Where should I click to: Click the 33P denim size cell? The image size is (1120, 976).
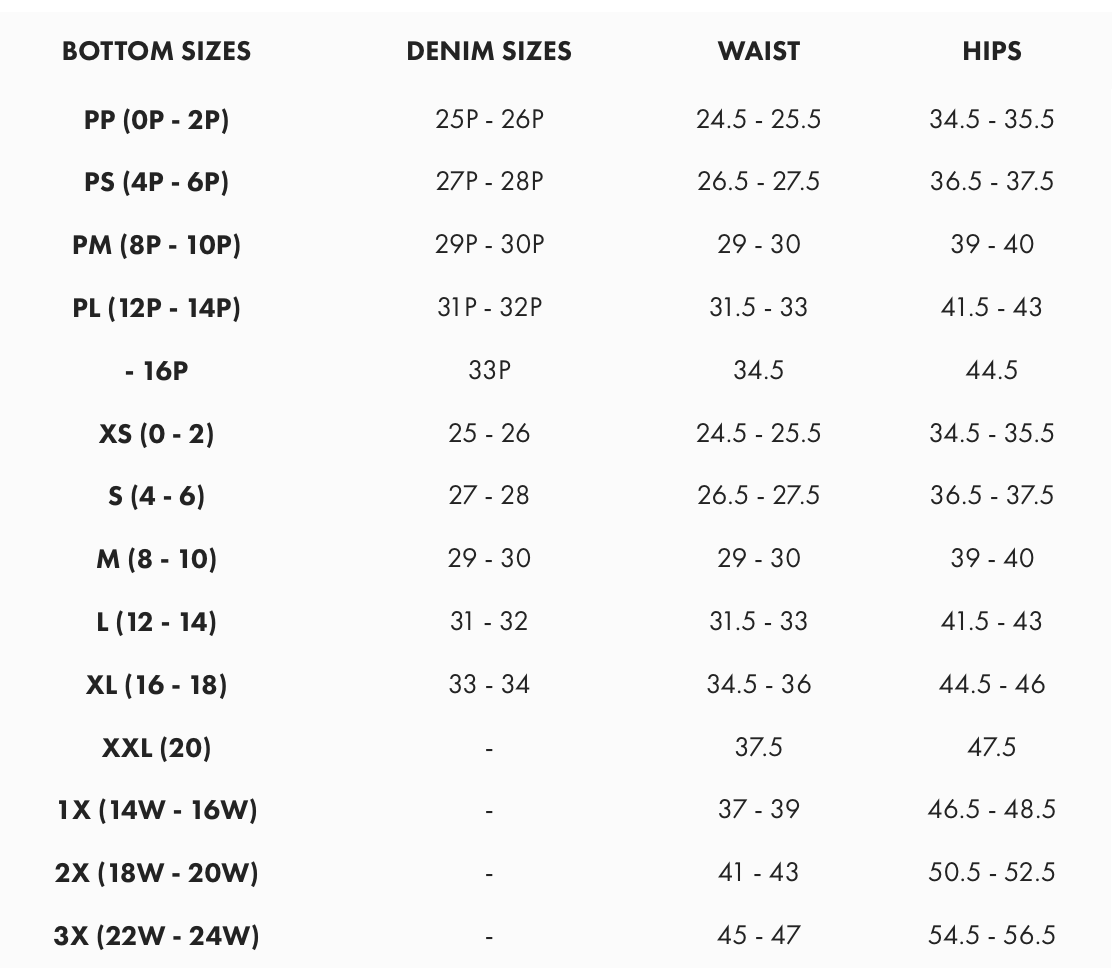489,371
